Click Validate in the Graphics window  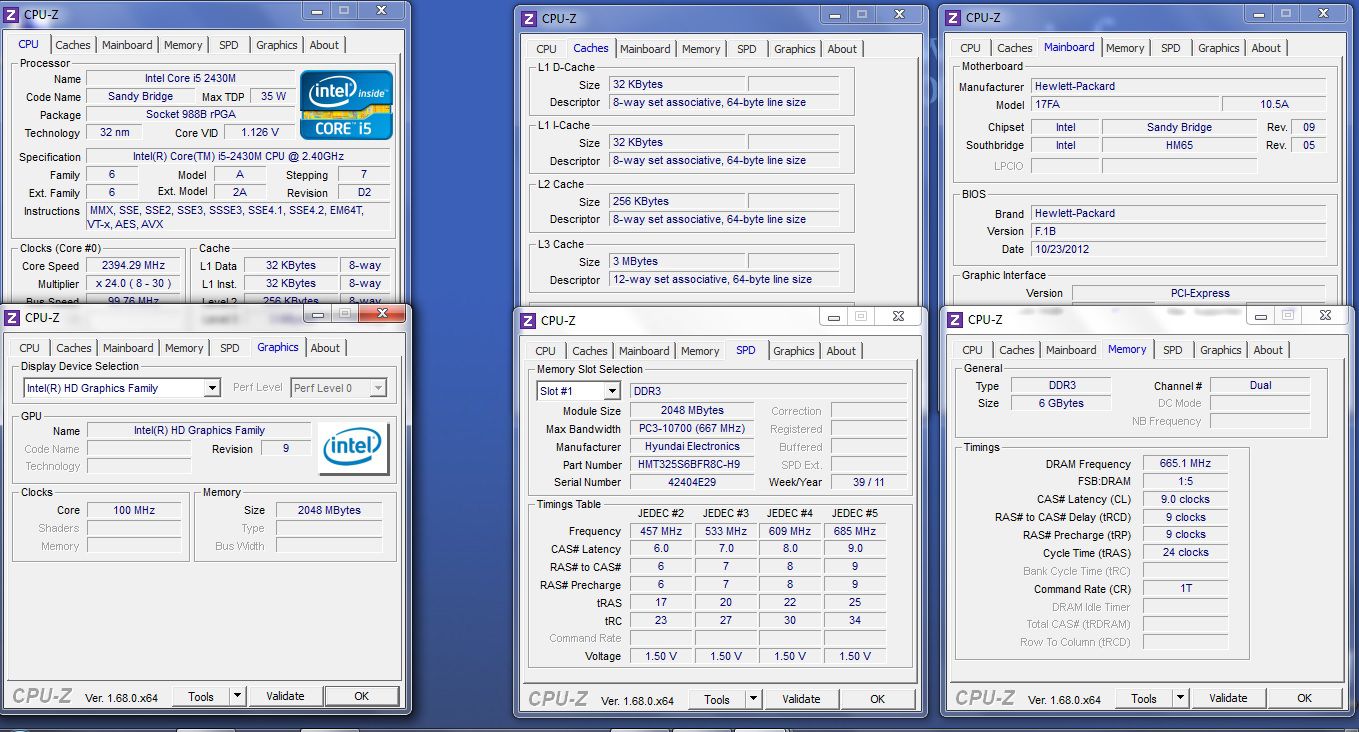click(x=285, y=696)
